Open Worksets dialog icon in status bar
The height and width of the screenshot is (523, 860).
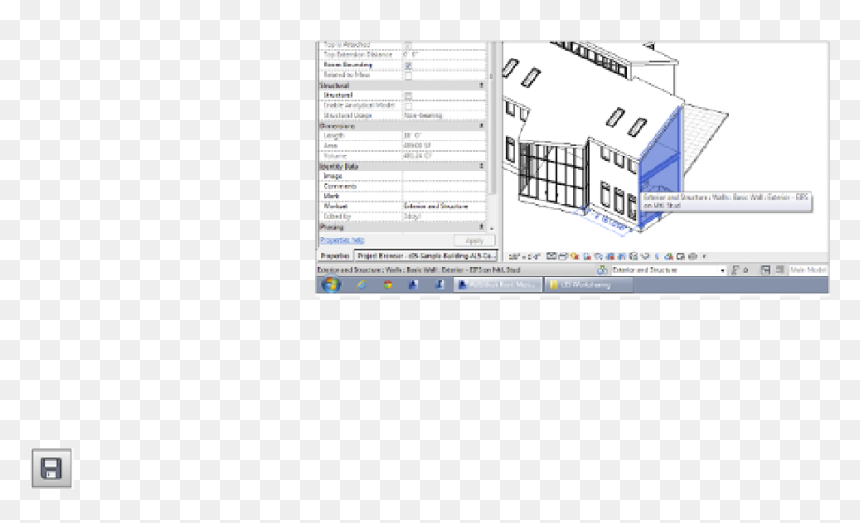[602, 270]
